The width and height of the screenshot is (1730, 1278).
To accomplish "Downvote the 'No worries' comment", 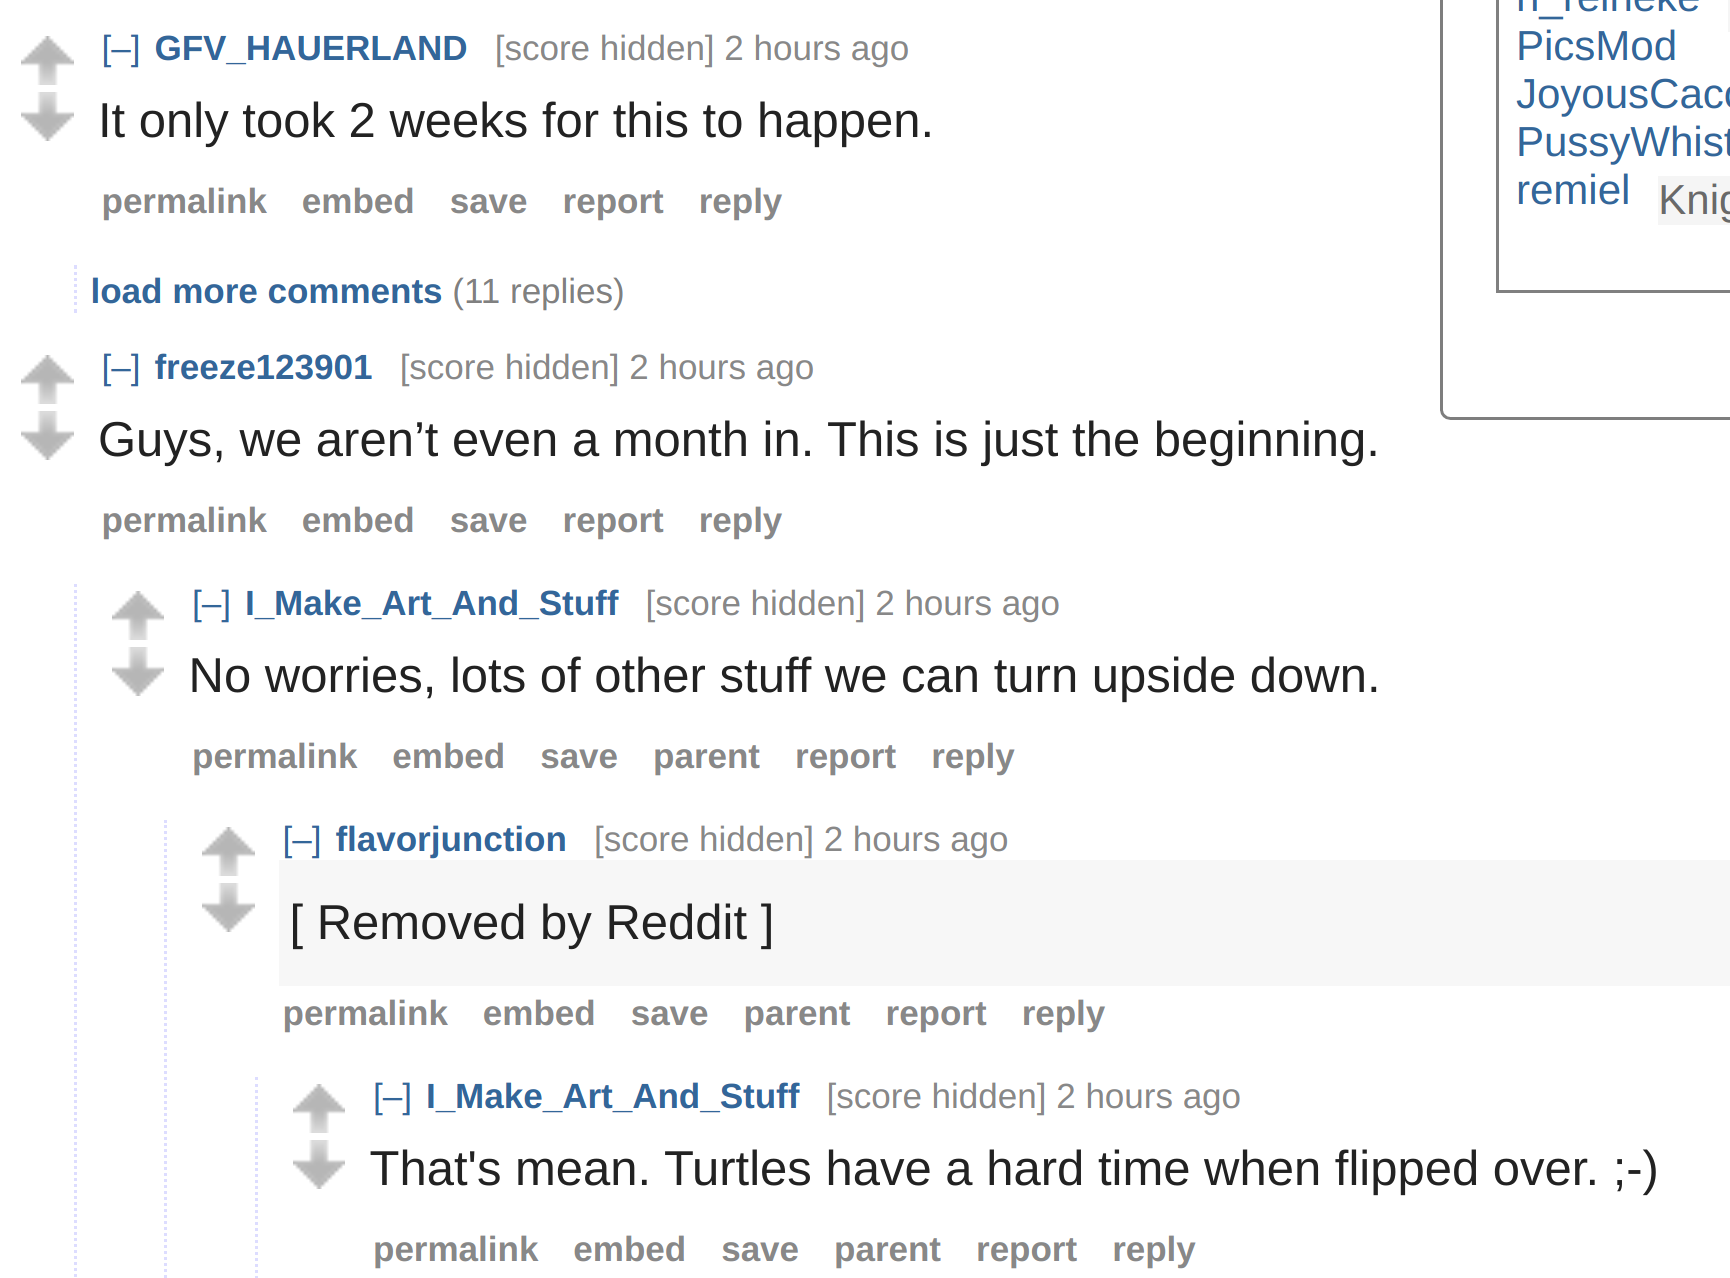I will coord(137,672).
